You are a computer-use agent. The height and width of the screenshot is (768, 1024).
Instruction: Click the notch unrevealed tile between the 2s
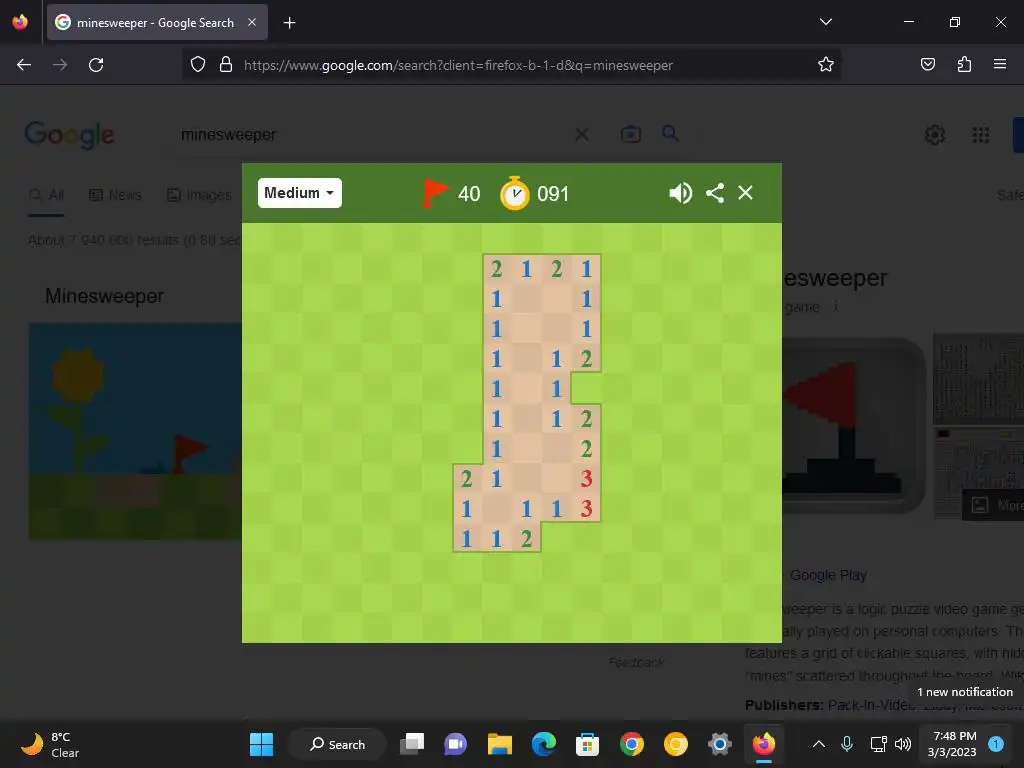tap(586, 389)
